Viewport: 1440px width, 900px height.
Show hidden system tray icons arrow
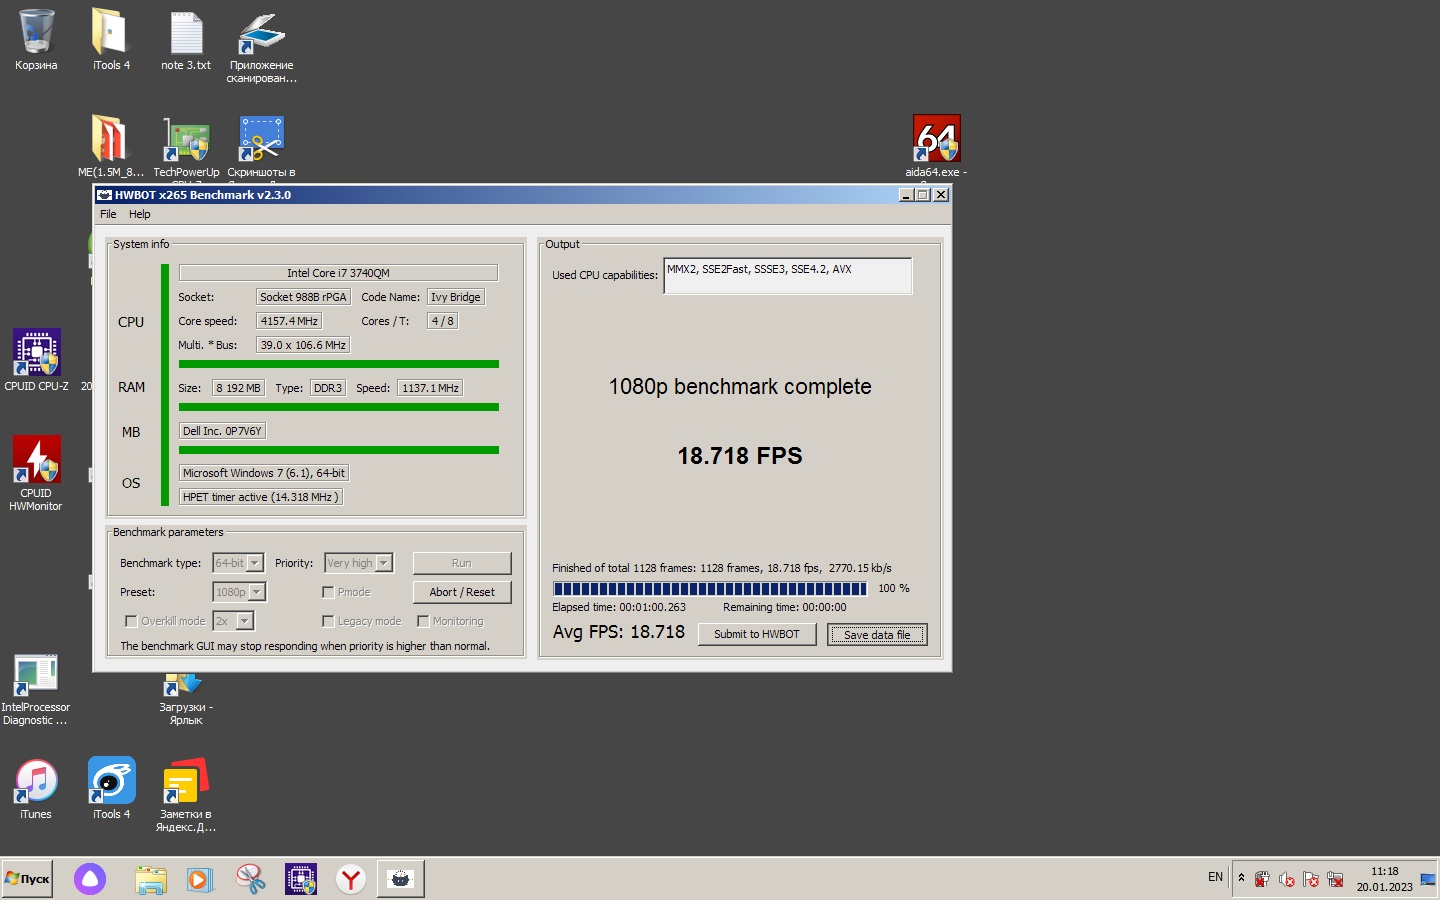pos(1241,878)
